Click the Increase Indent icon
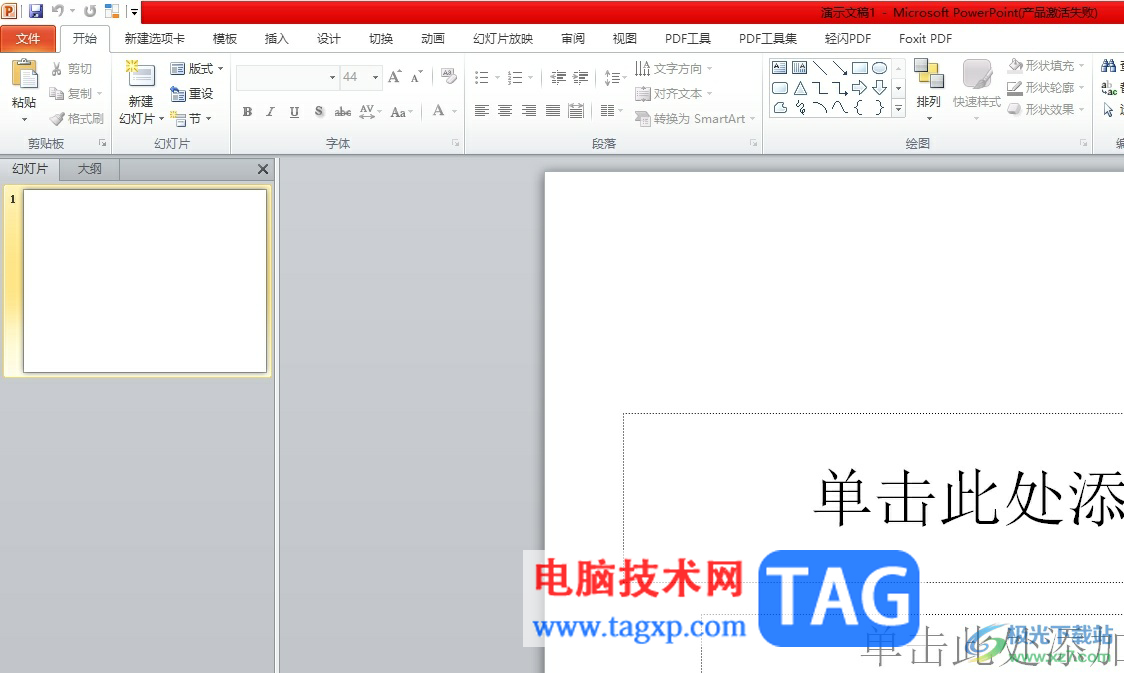 click(x=581, y=77)
